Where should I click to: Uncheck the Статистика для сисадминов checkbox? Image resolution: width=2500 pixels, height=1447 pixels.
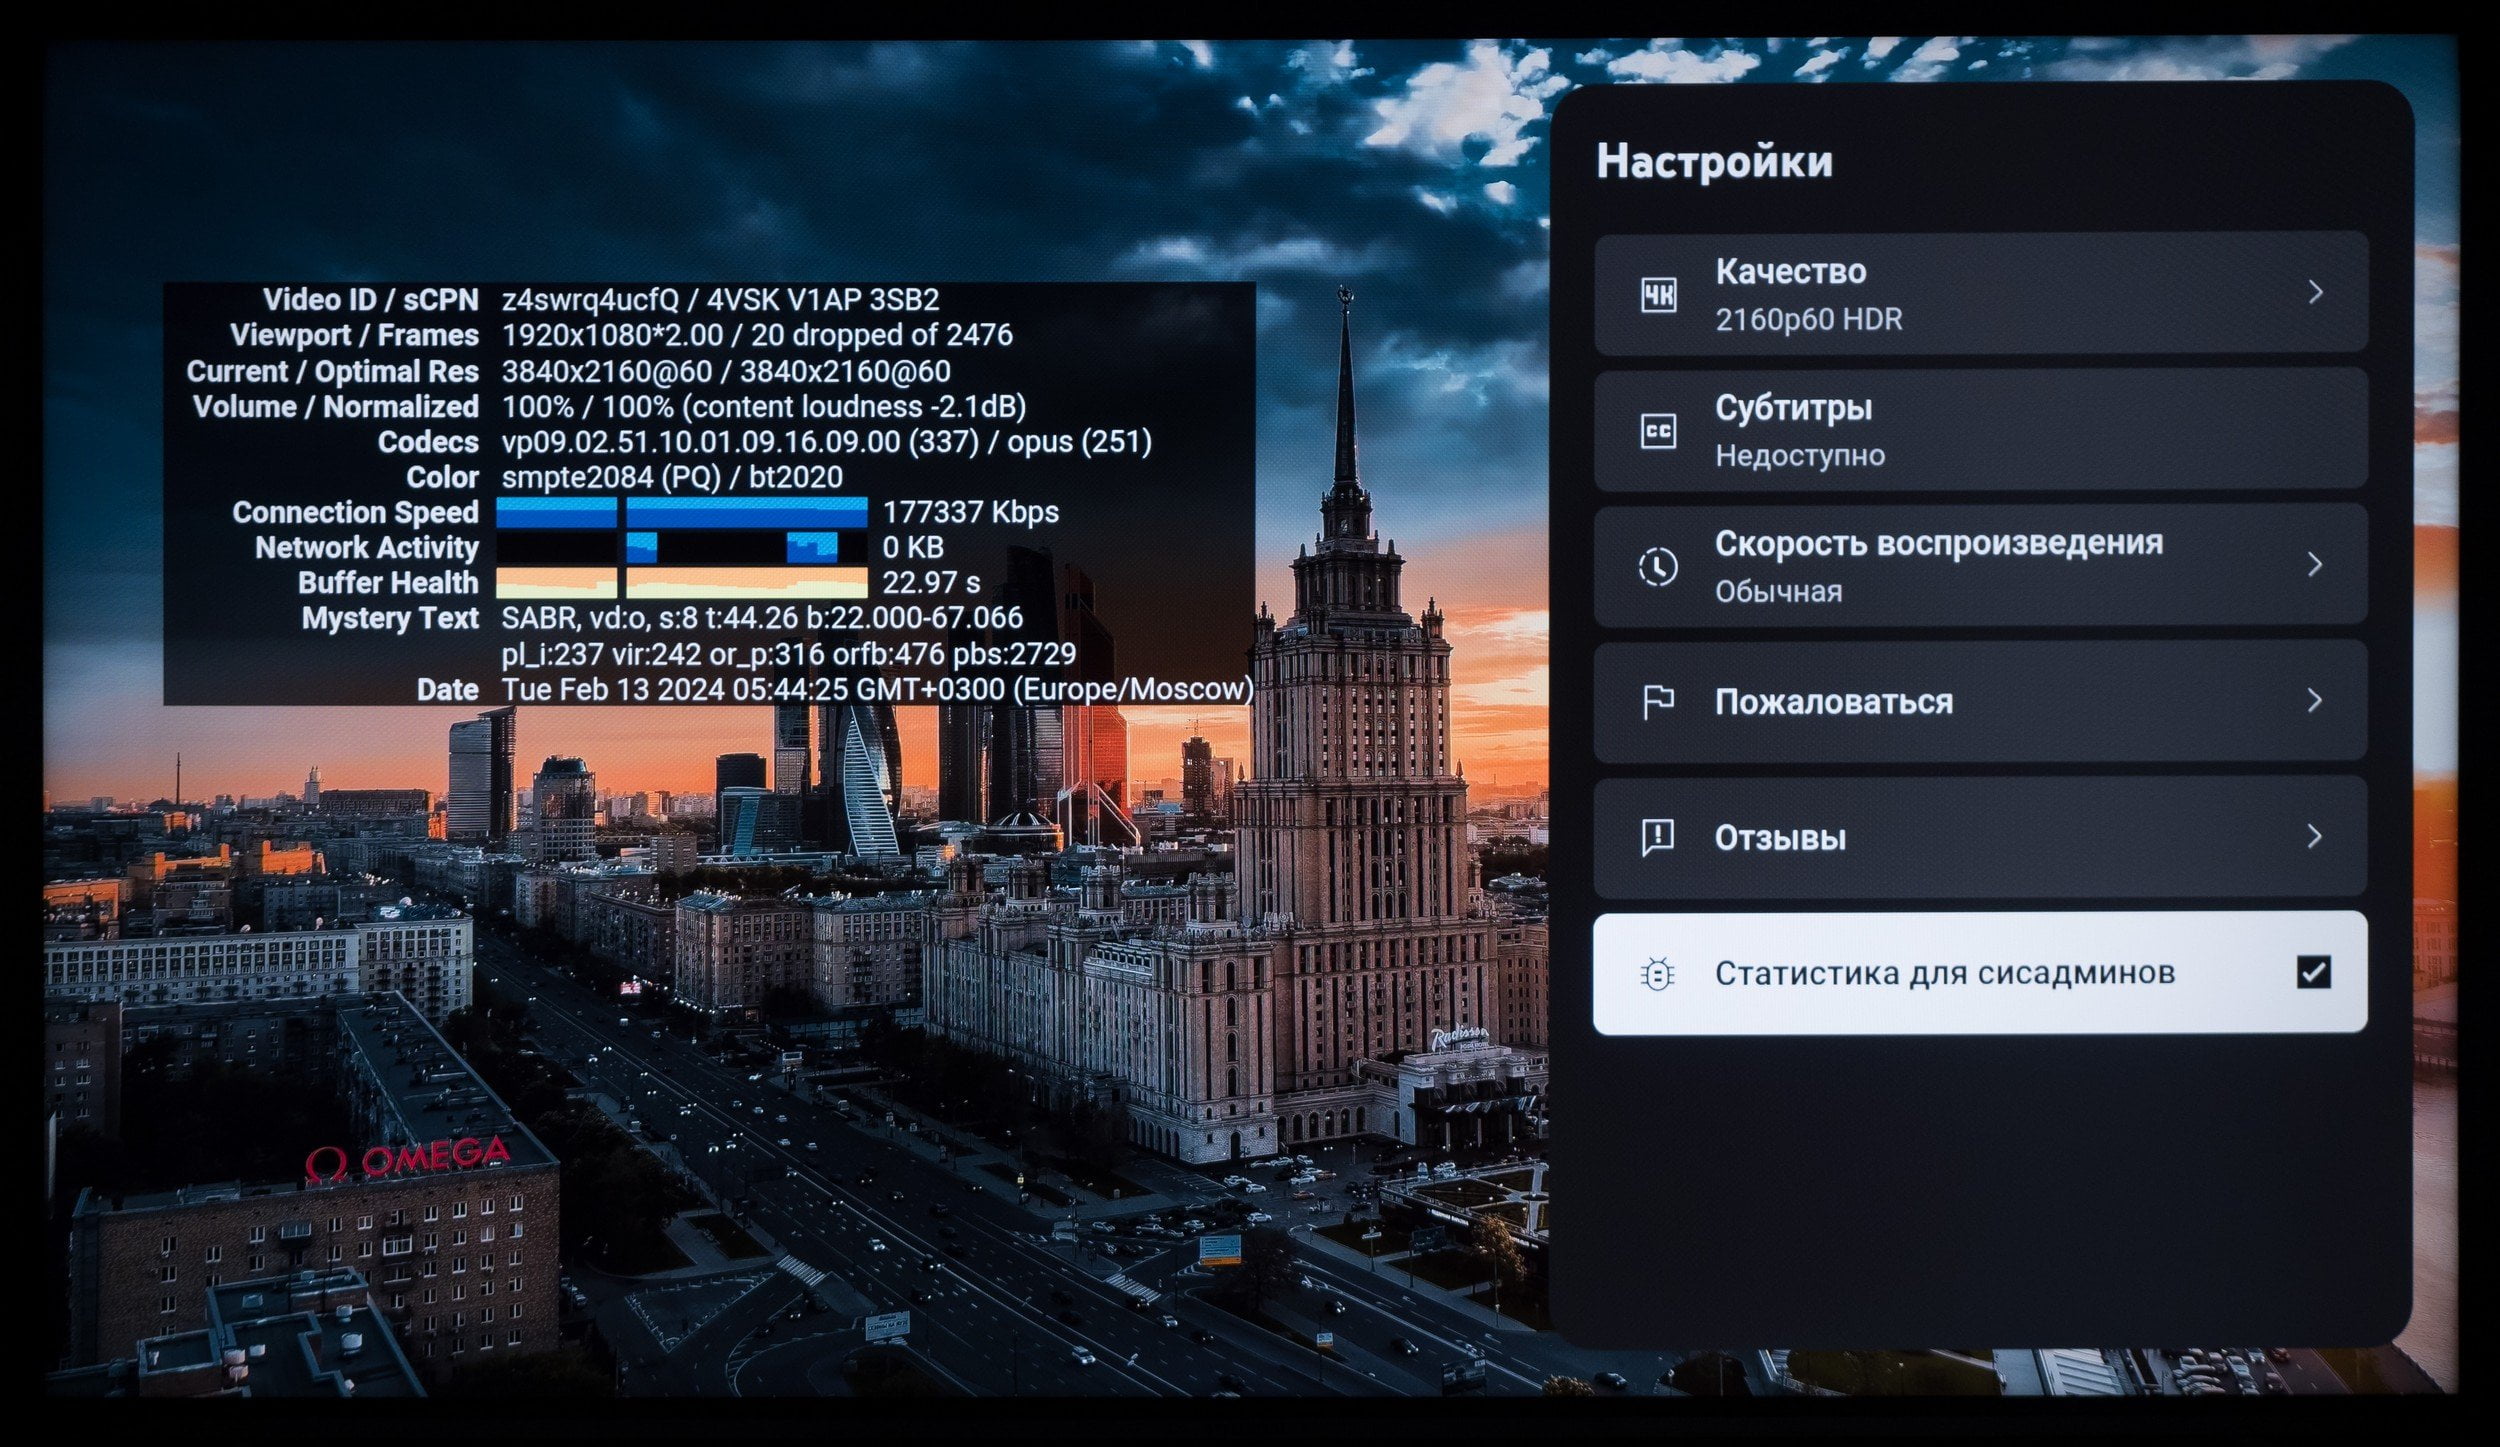[2314, 972]
